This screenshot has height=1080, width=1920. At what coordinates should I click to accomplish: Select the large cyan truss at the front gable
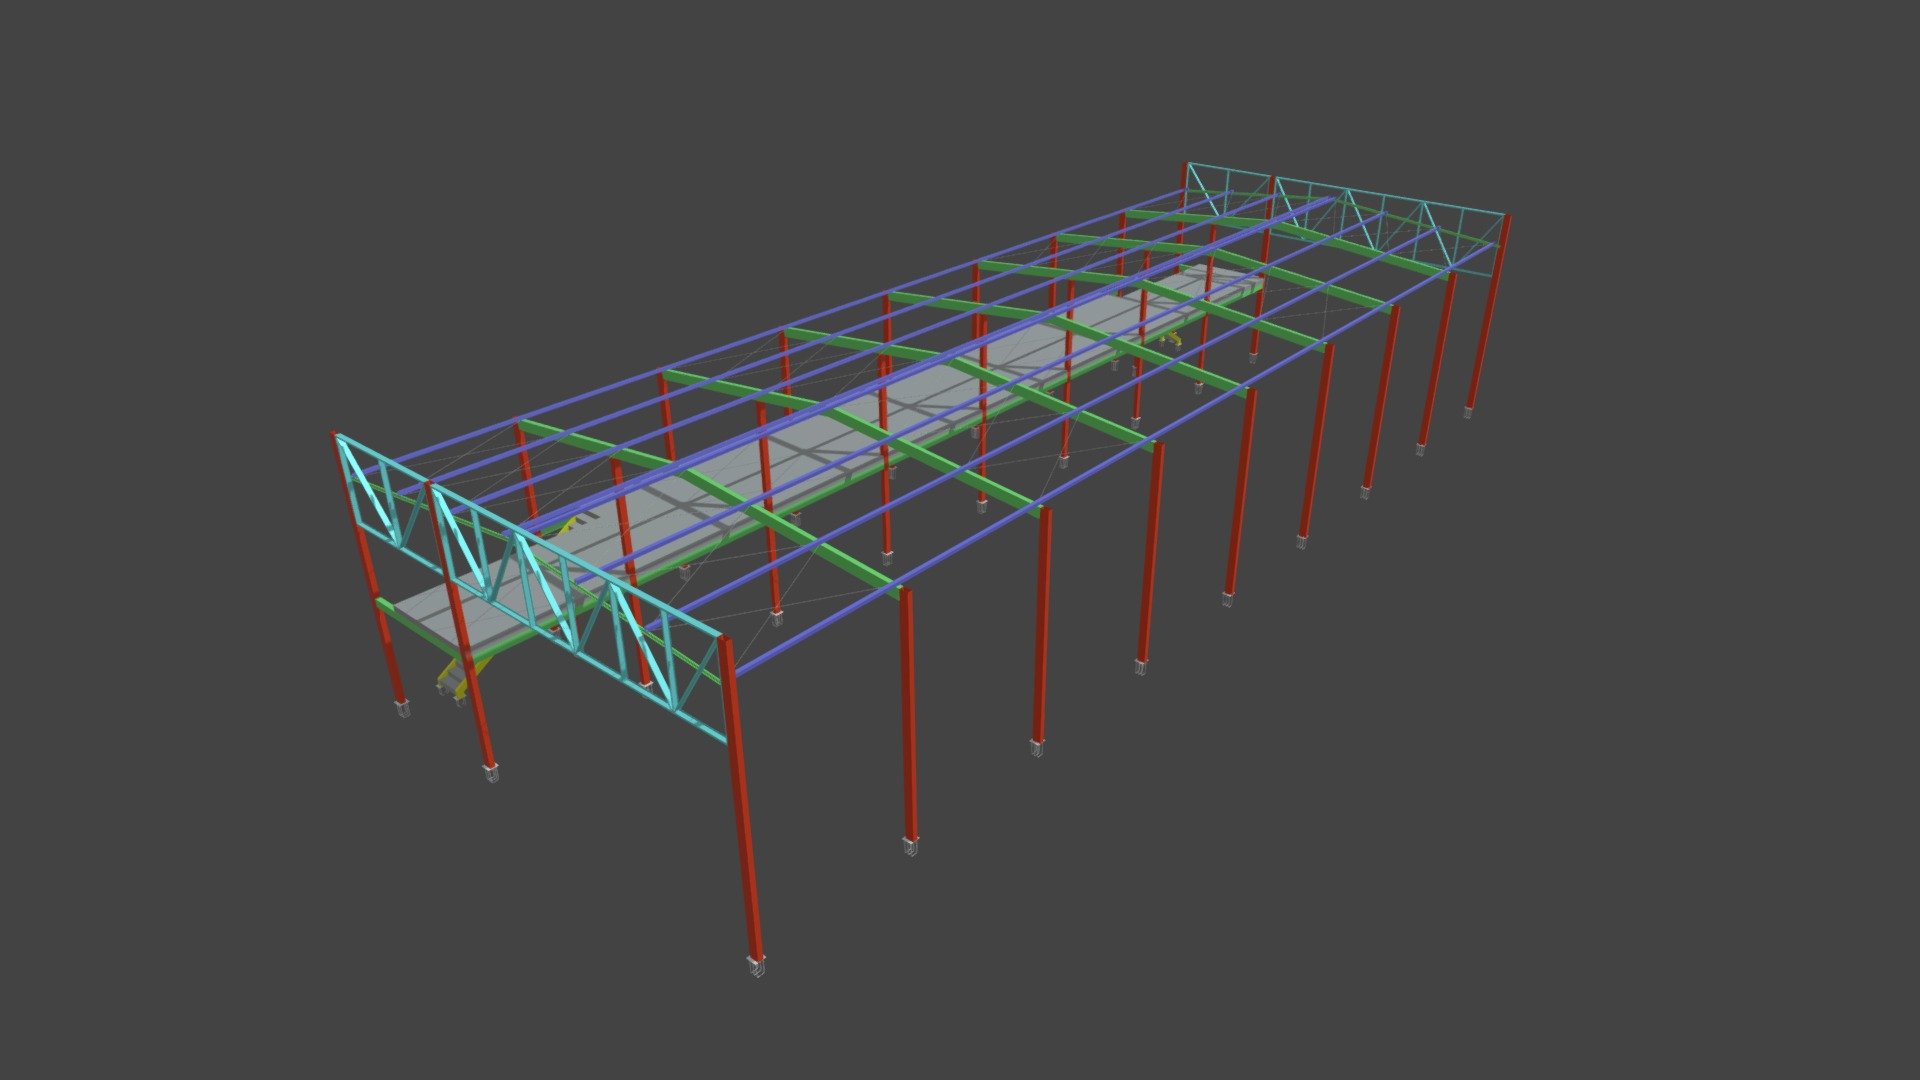(578, 612)
